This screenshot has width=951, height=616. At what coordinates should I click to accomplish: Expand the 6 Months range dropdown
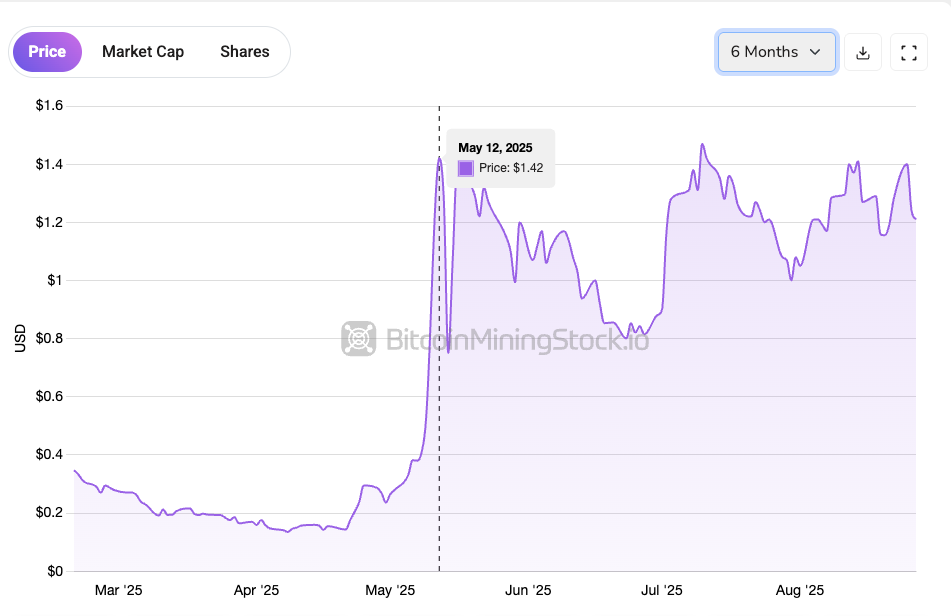[x=776, y=52]
